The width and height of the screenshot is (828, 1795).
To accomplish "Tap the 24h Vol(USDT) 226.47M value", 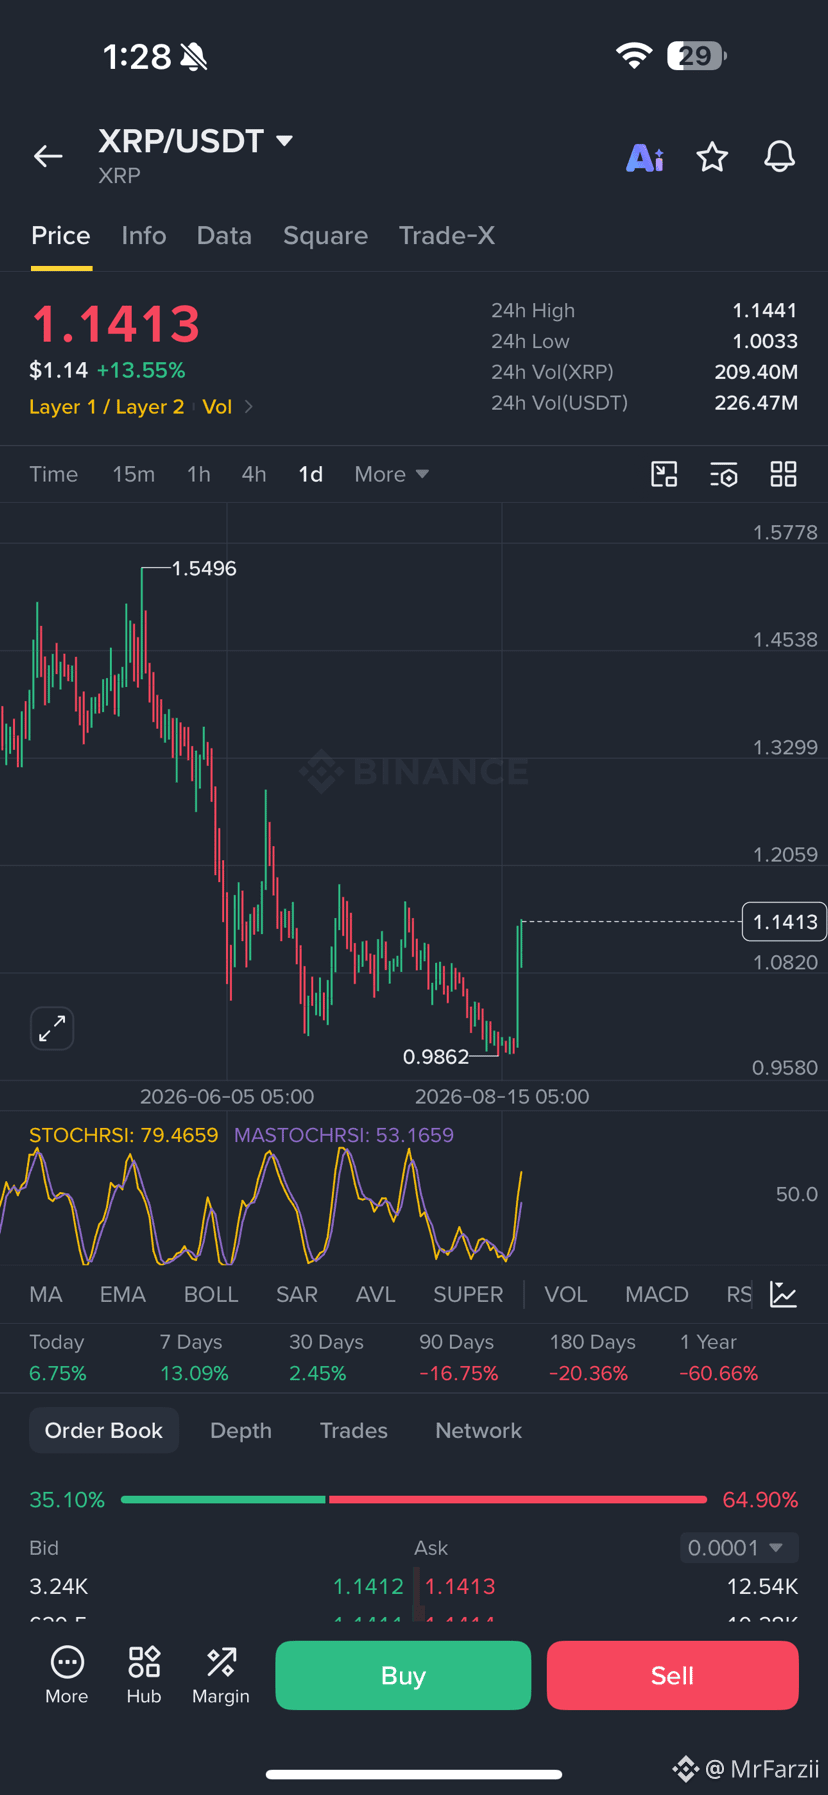I will coord(756,403).
